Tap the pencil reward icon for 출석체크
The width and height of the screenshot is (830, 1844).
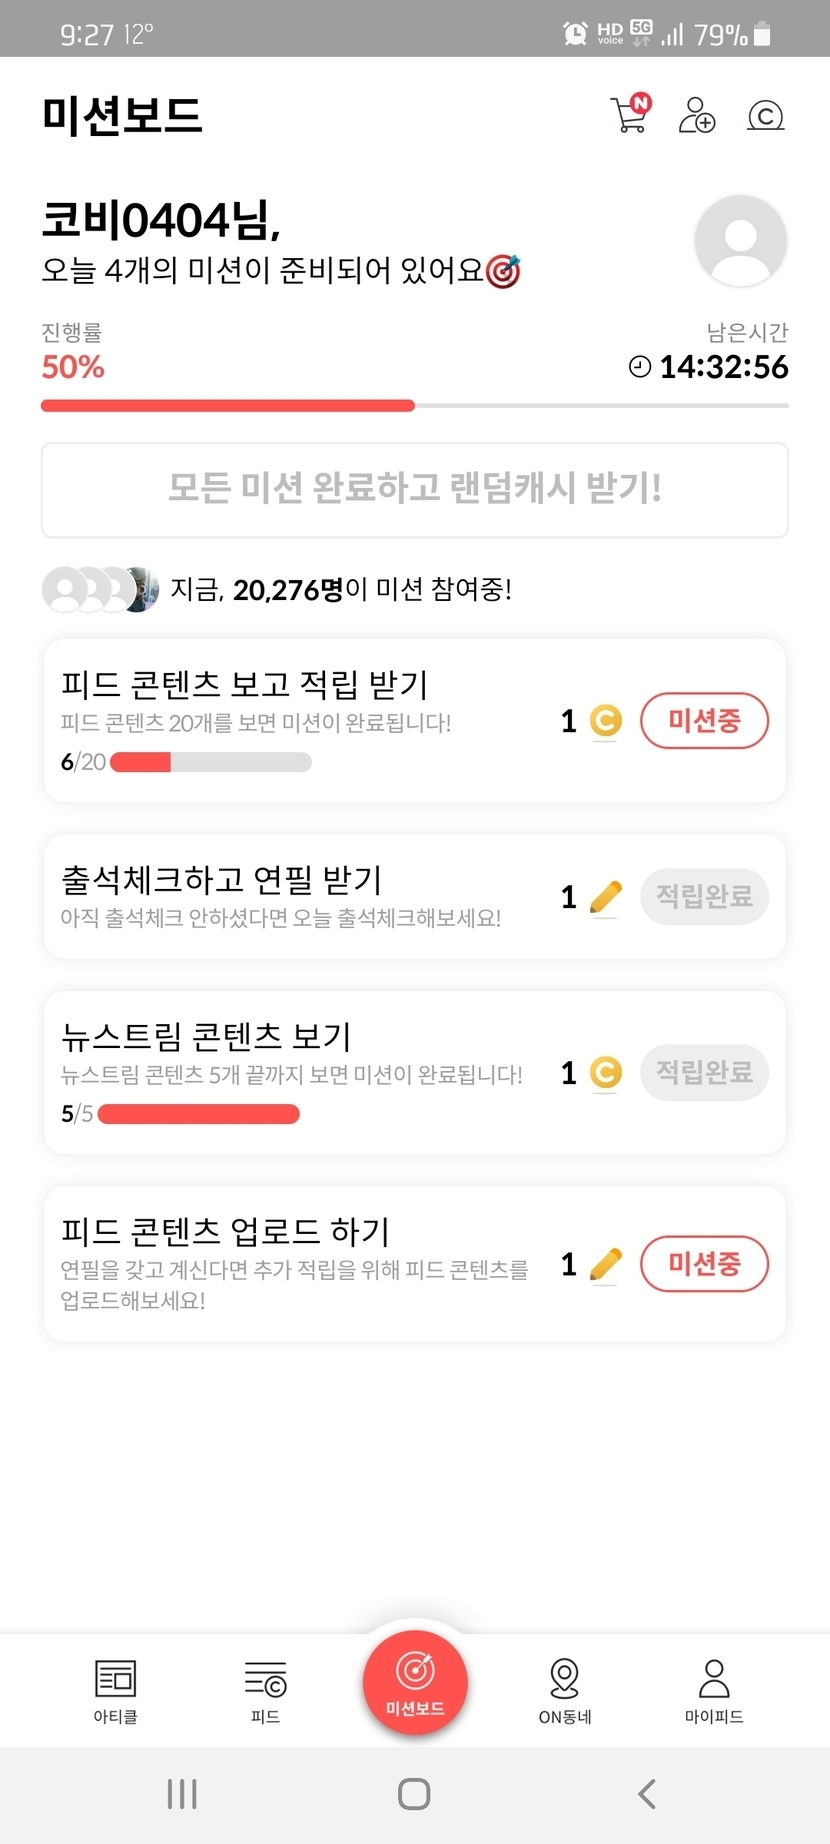pyautogui.click(x=605, y=897)
